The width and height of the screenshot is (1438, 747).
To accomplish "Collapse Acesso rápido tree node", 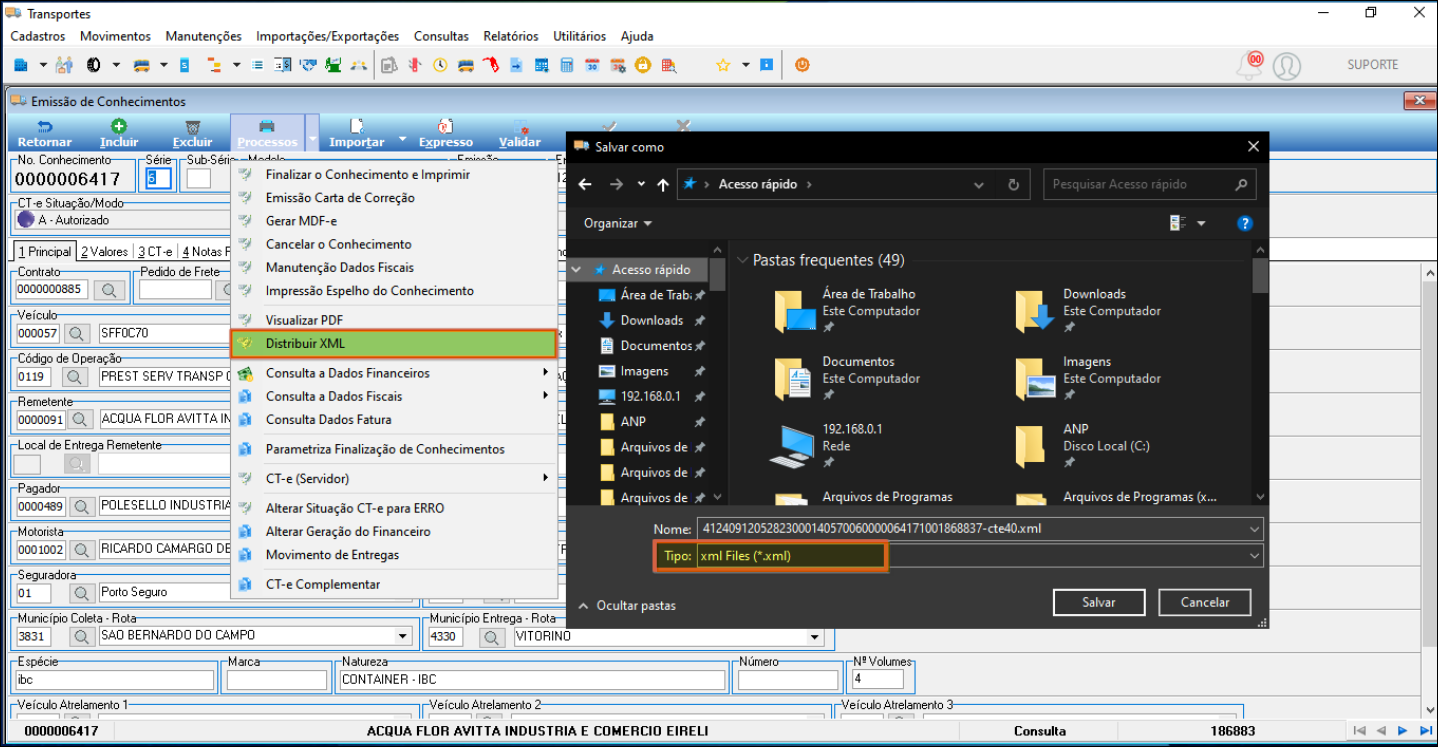I will (x=577, y=270).
